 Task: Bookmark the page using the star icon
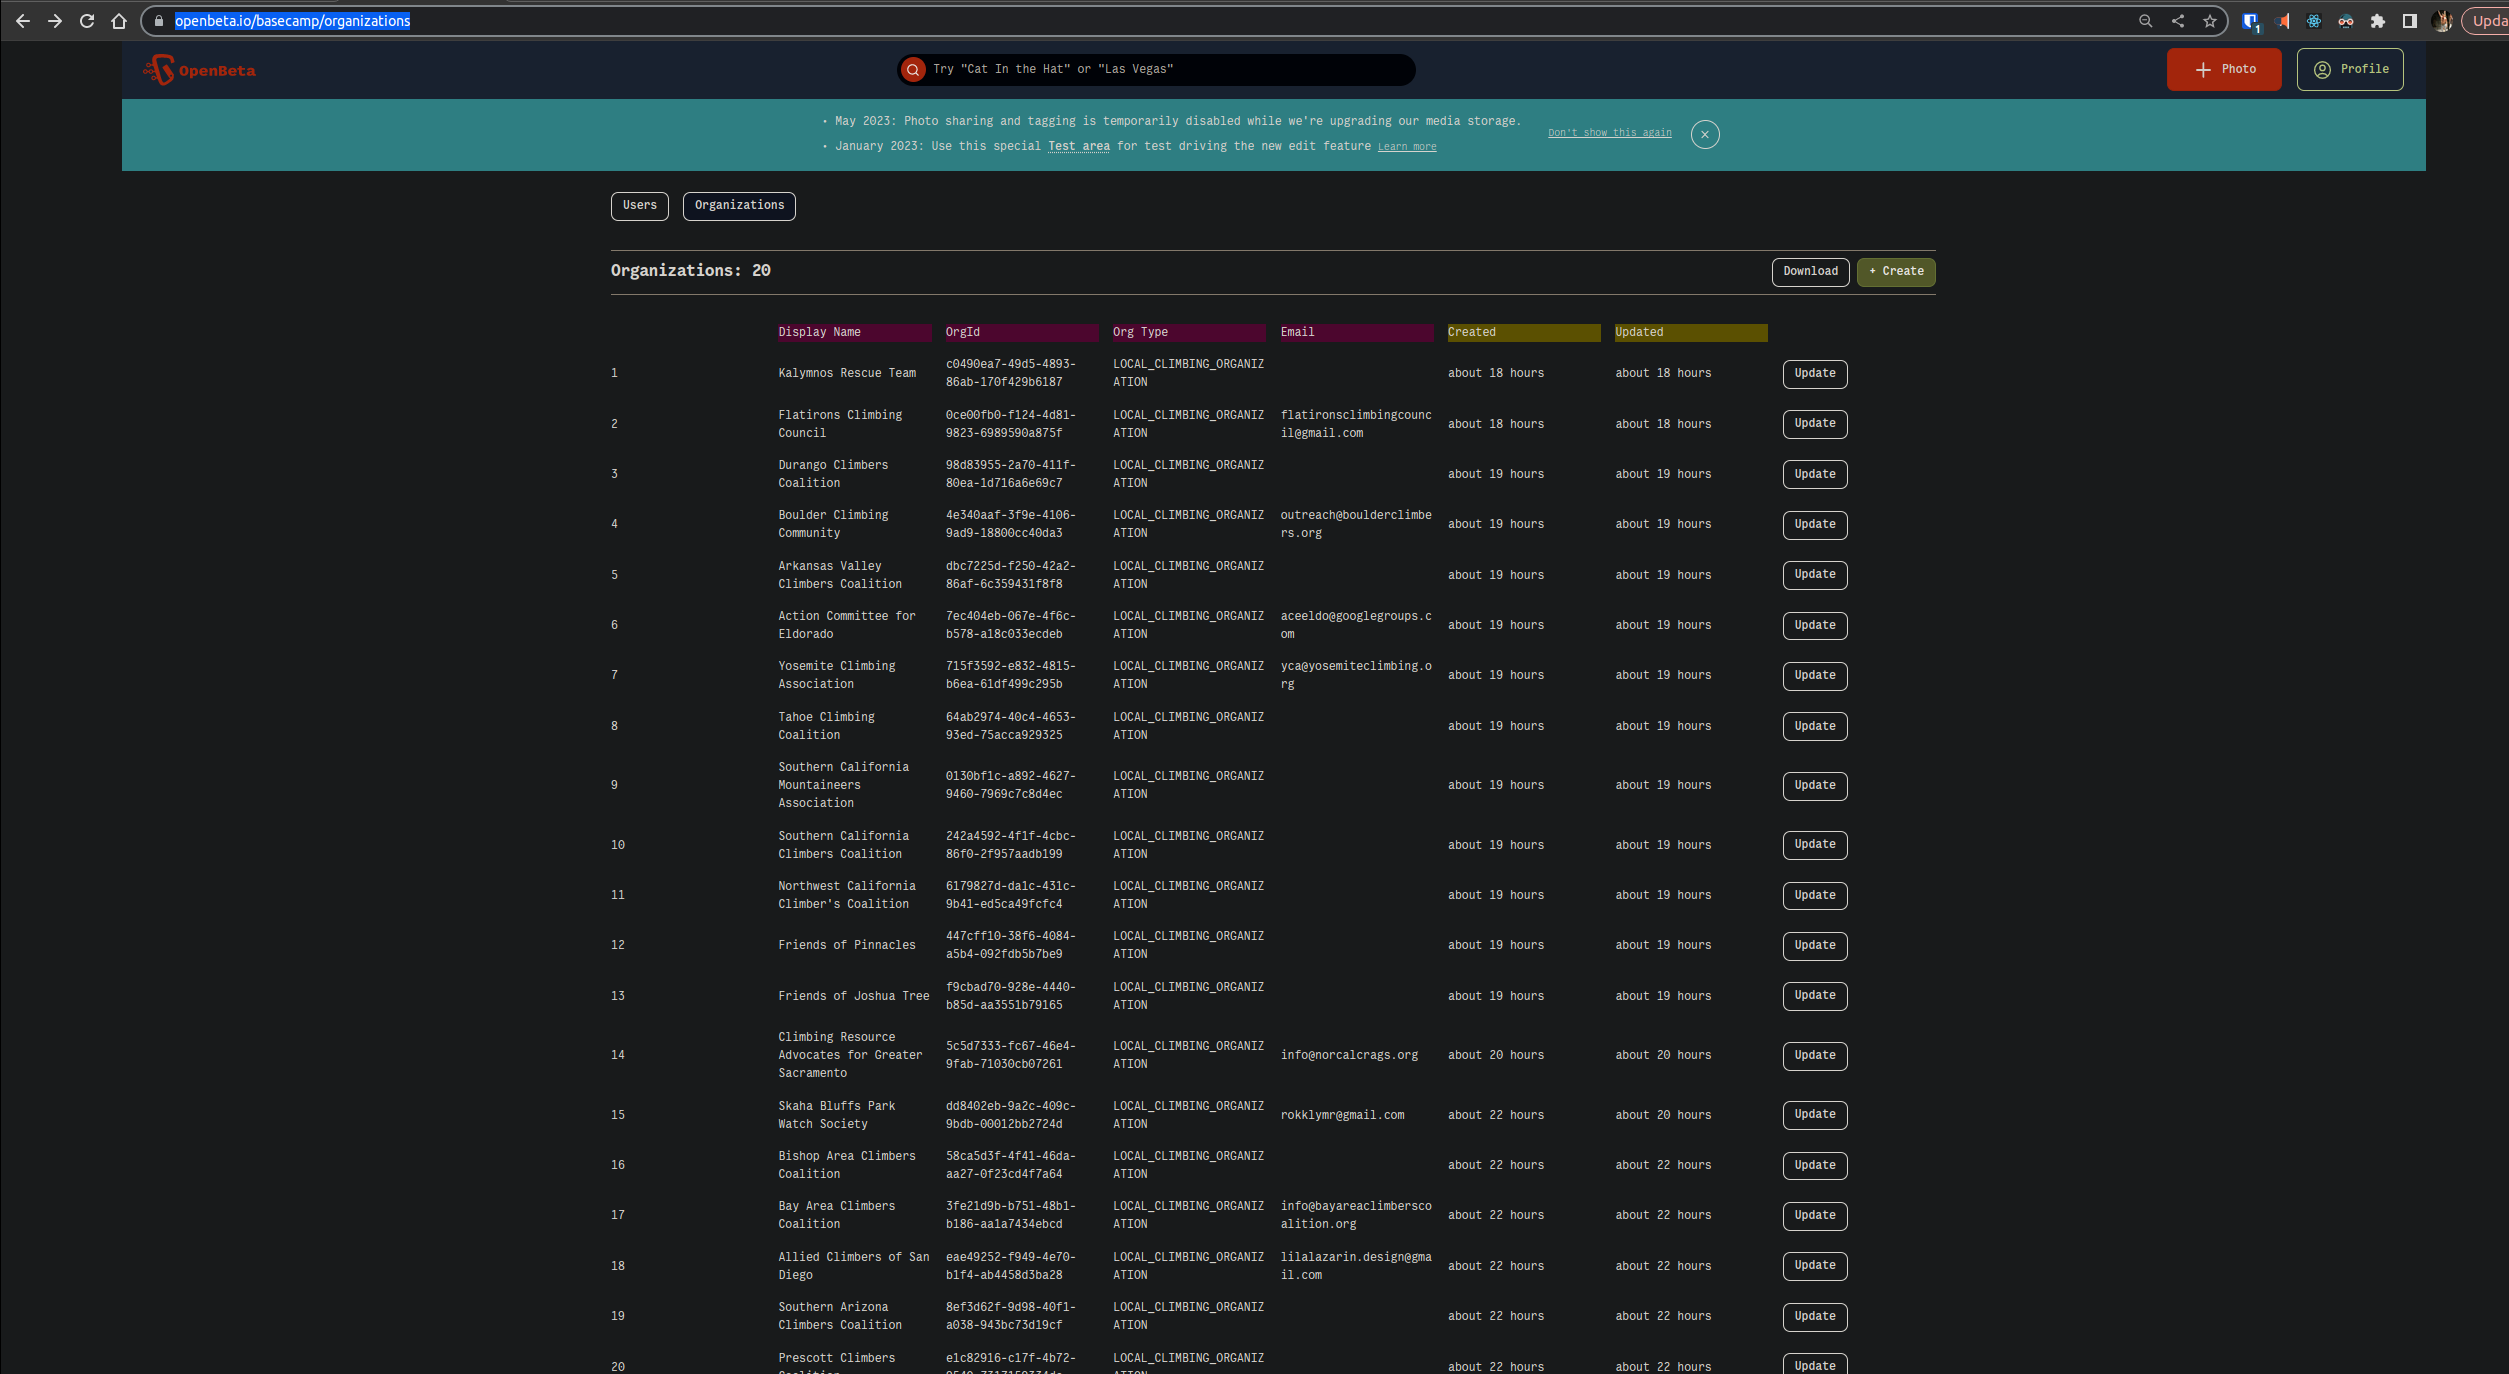coord(2210,20)
